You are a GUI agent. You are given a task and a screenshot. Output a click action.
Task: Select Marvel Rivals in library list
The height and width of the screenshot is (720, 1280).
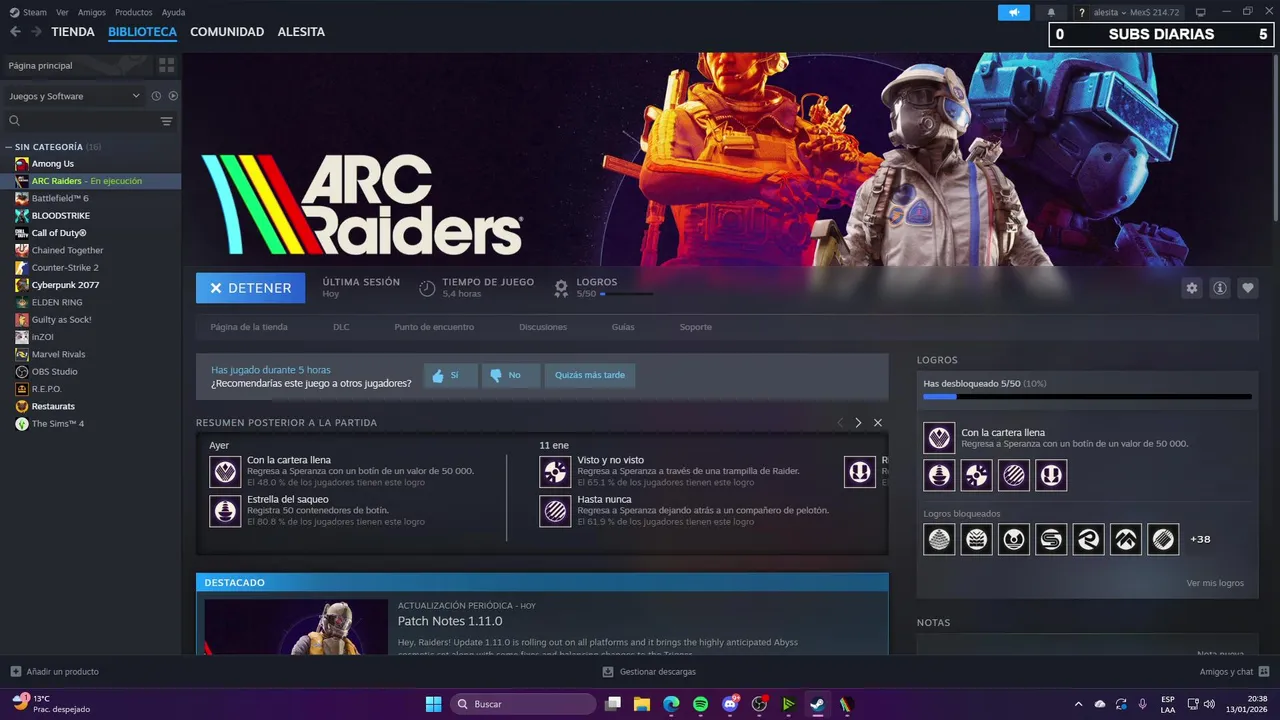click(x=90, y=354)
